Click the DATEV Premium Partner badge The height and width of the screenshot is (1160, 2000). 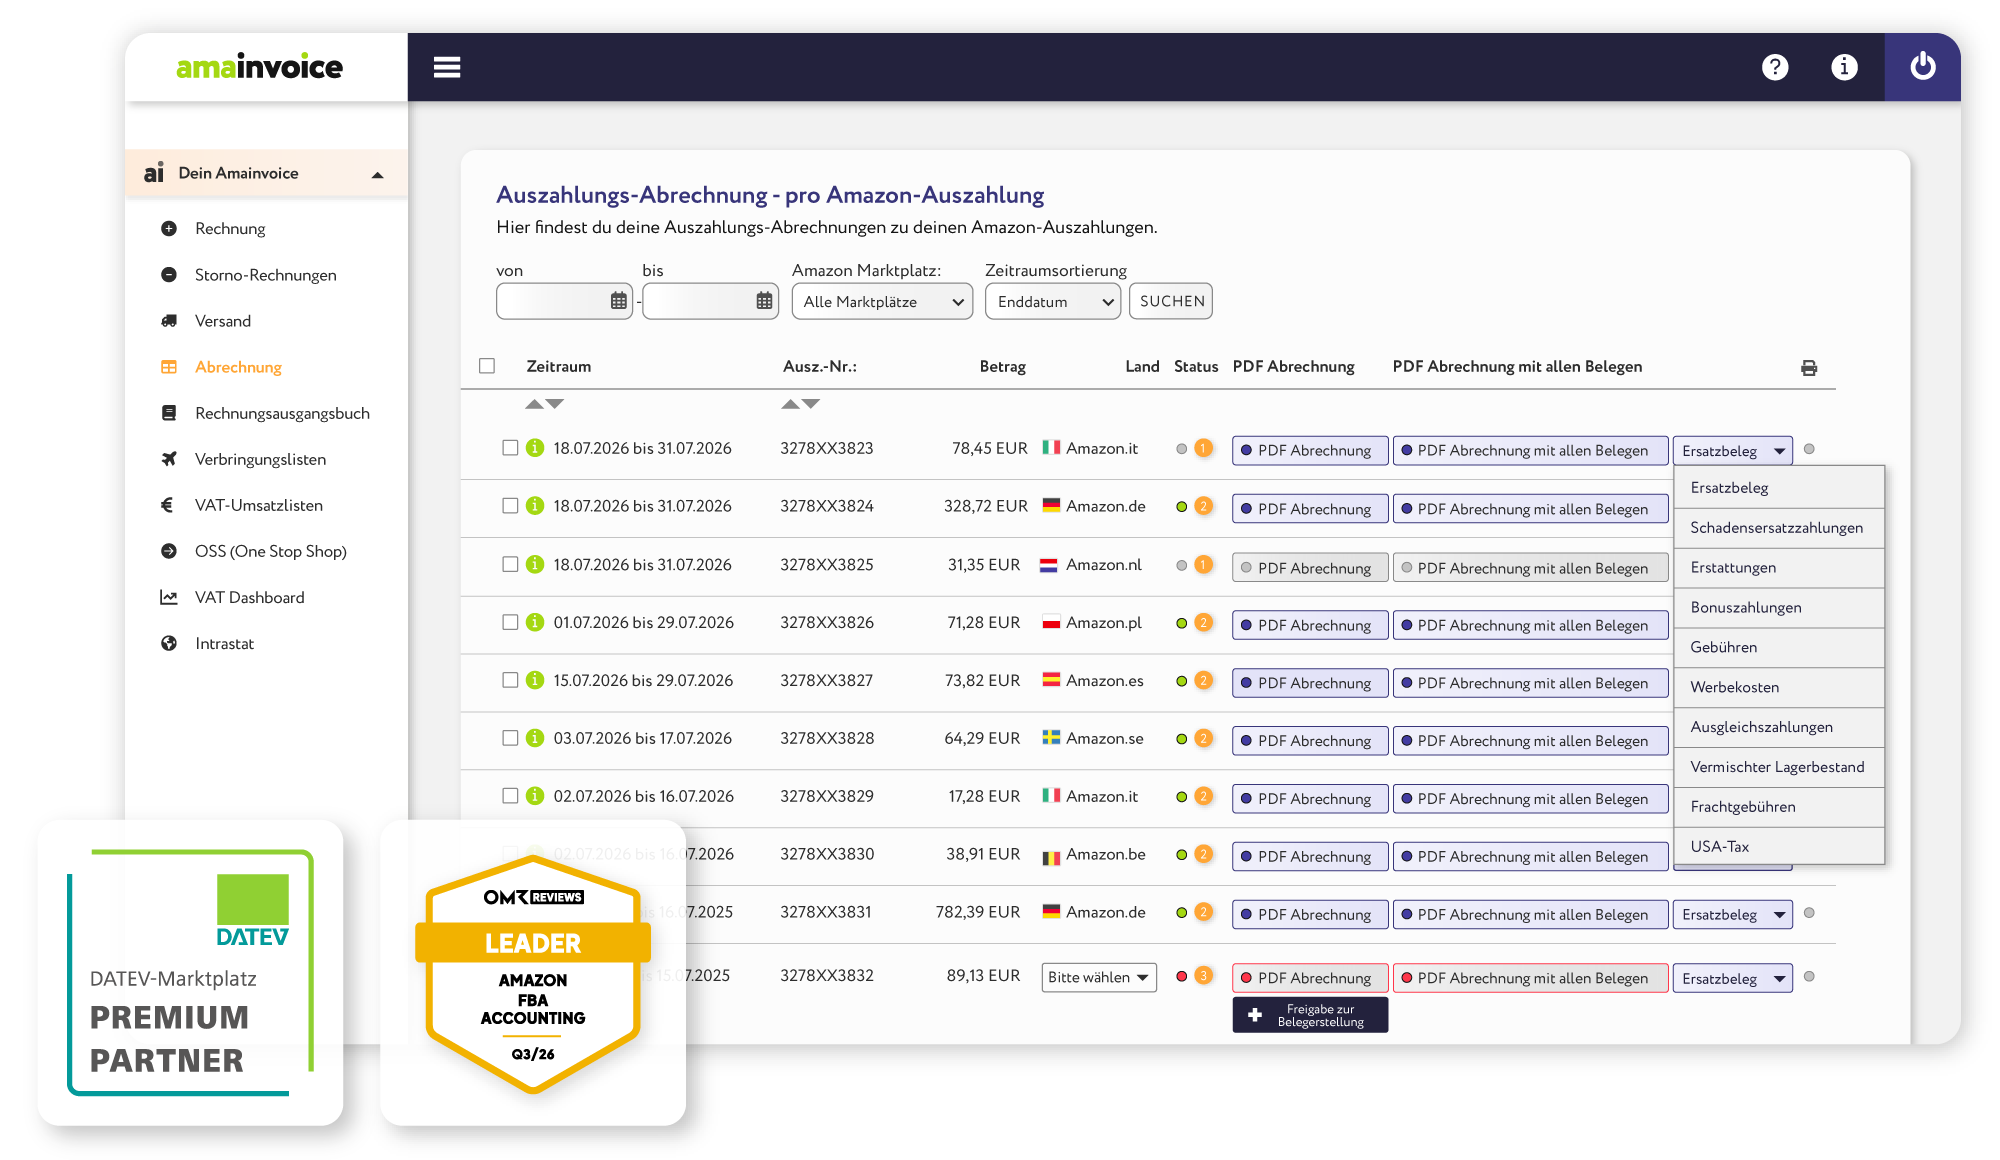(x=190, y=972)
